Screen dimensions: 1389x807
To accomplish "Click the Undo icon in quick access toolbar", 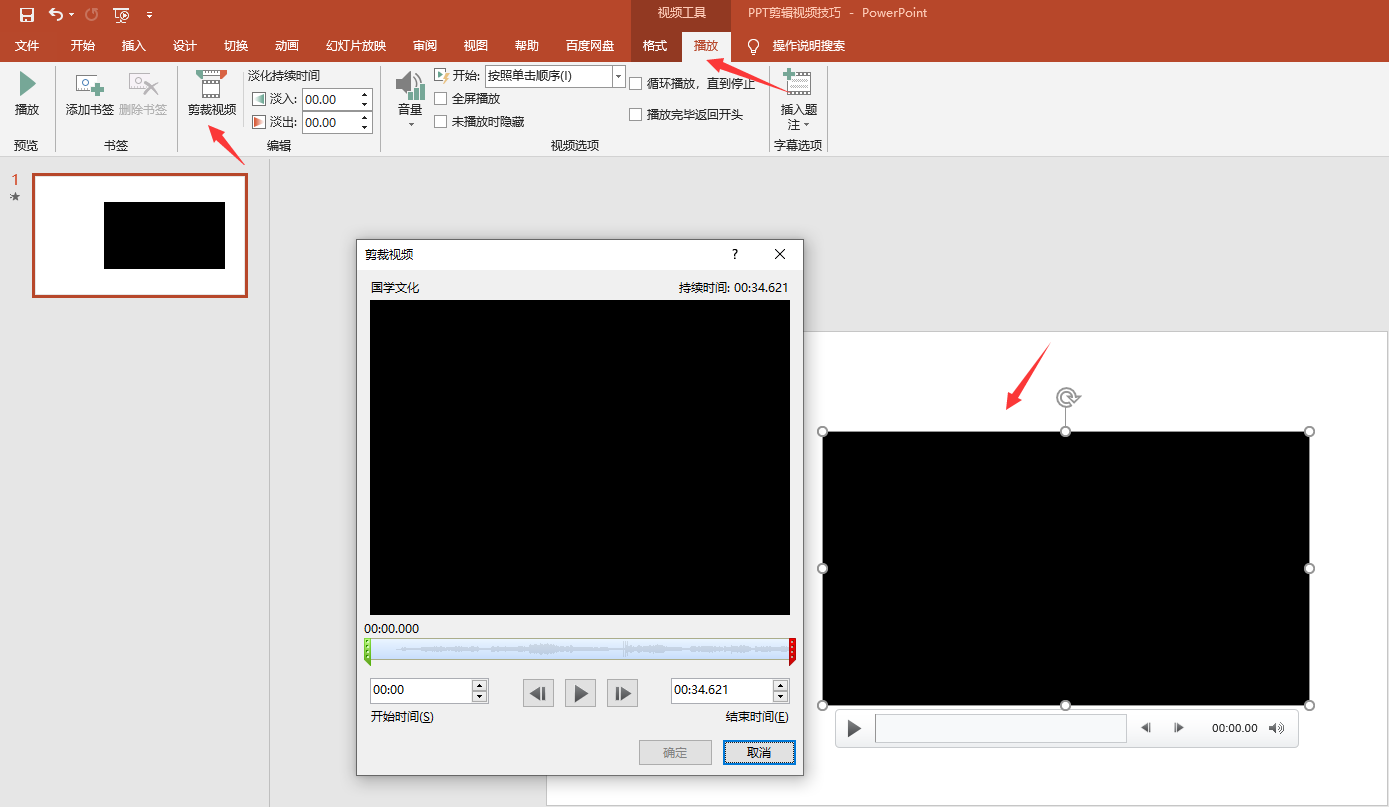I will [x=56, y=14].
